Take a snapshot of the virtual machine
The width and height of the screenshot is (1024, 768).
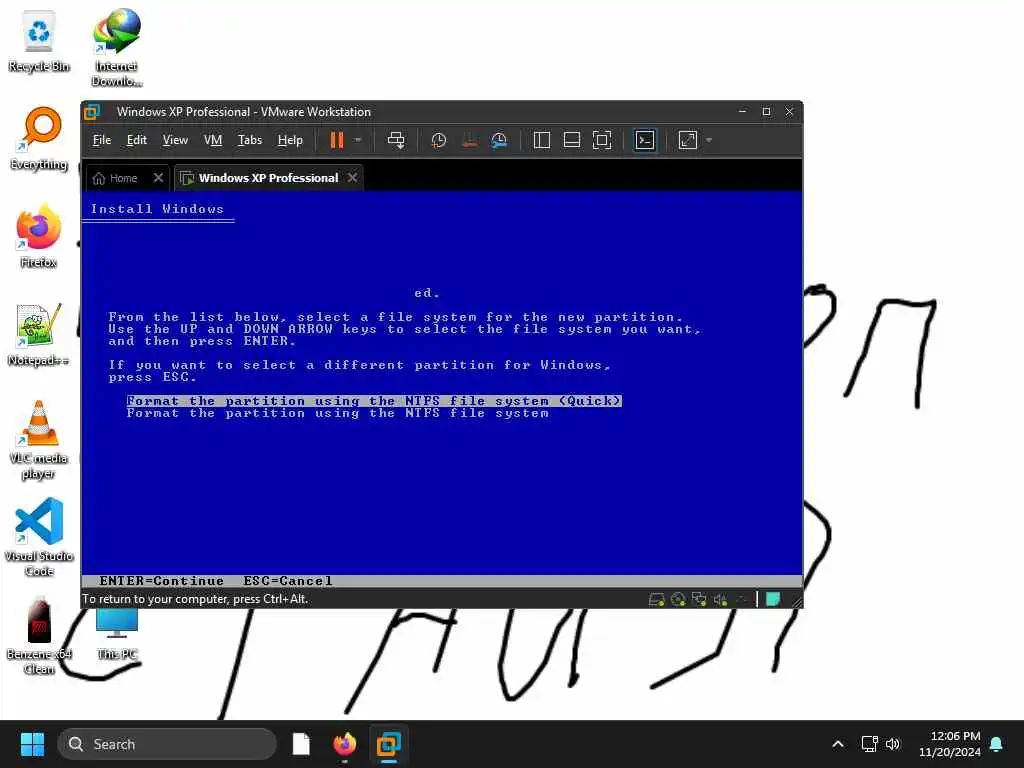(439, 140)
